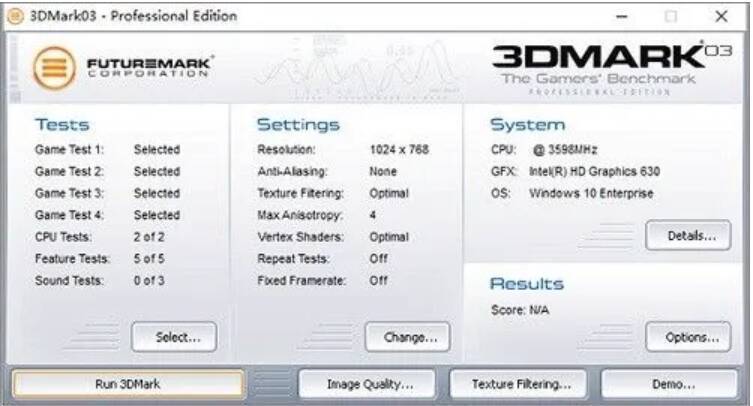
Task: Click the Run 3DMark button
Action: point(128,384)
